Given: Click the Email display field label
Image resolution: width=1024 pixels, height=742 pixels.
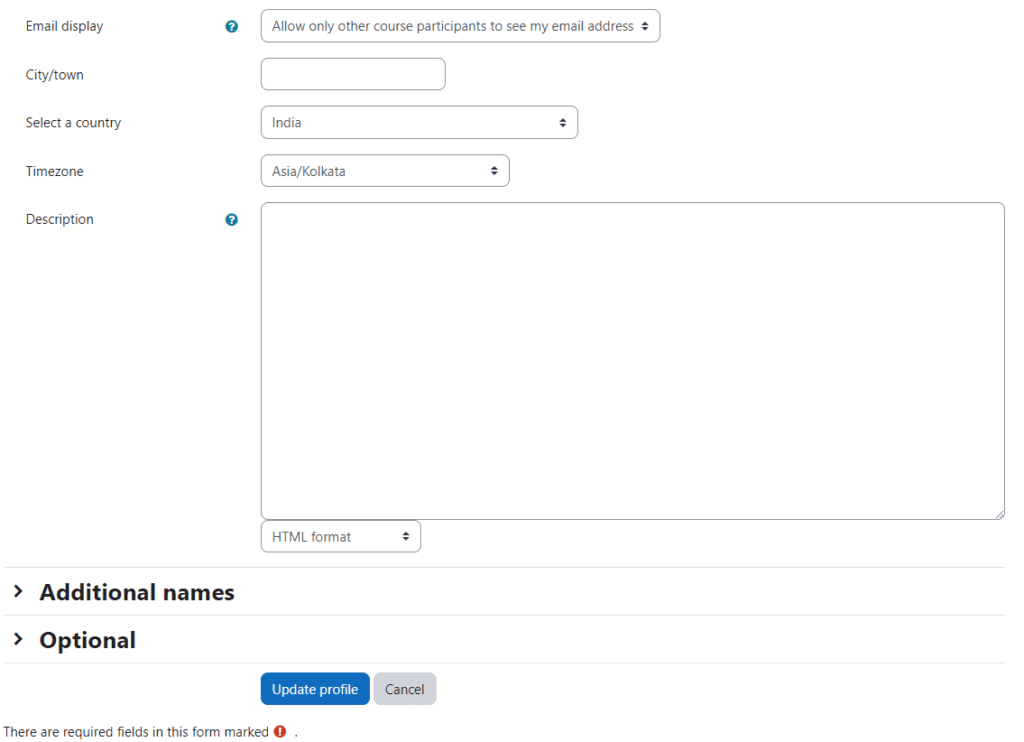Looking at the screenshot, I should [x=64, y=27].
